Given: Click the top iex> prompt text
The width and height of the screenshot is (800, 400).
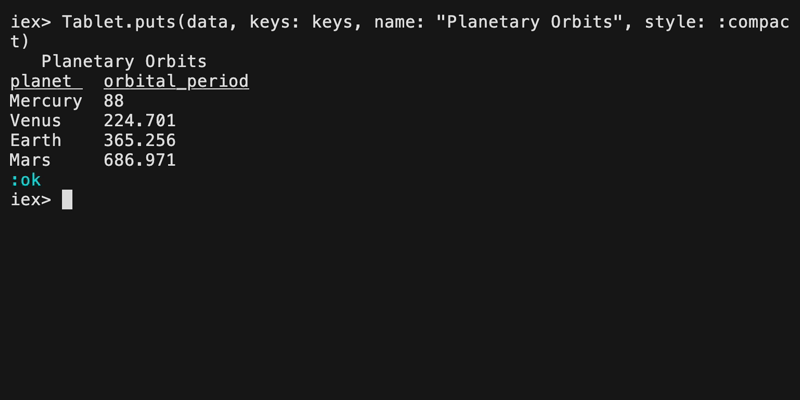Looking at the screenshot, I should (x=30, y=22).
